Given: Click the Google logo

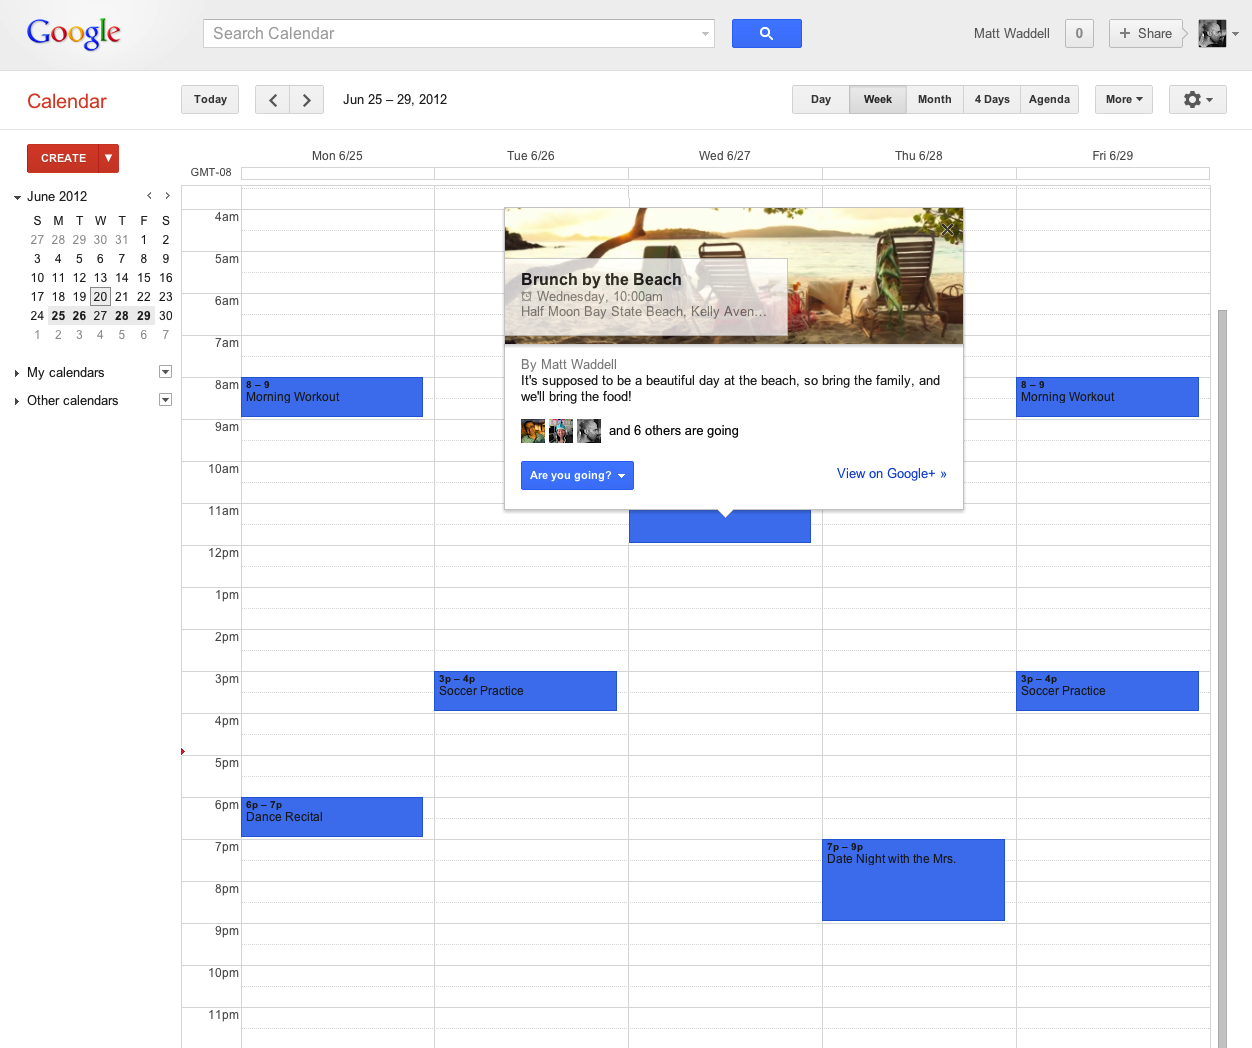Looking at the screenshot, I should 74,33.
